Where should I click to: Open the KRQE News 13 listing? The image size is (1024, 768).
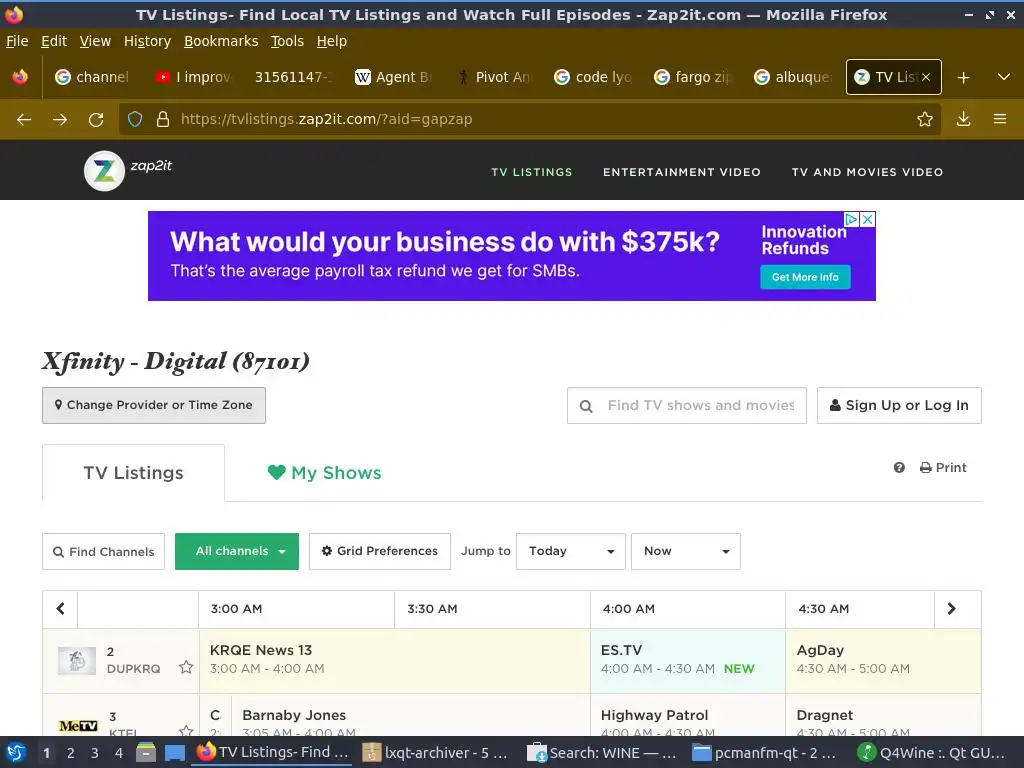pyautogui.click(x=394, y=660)
